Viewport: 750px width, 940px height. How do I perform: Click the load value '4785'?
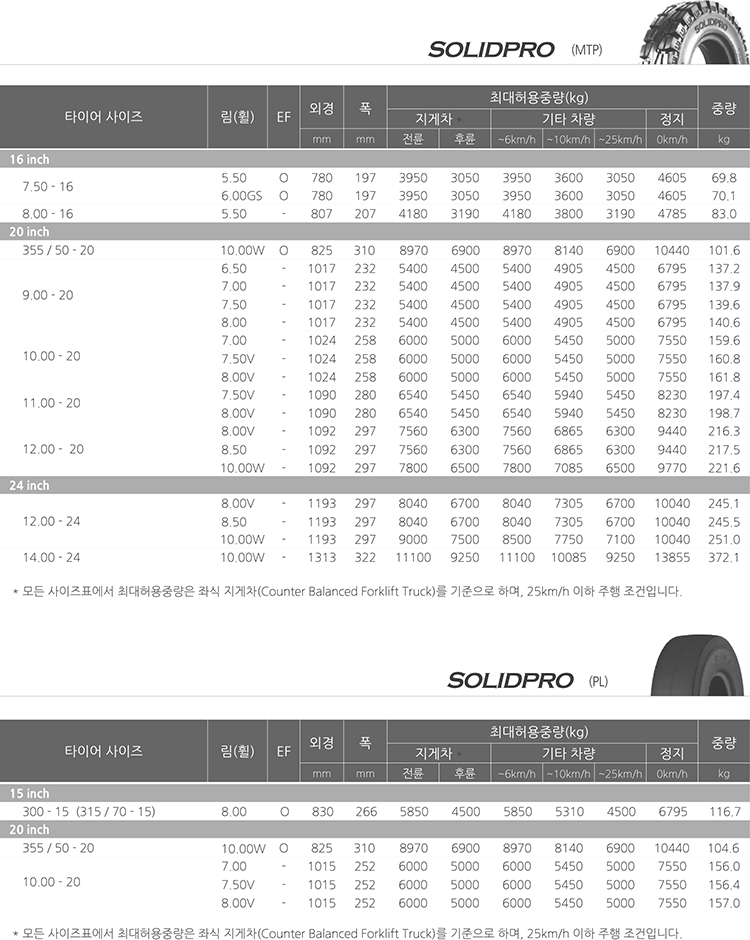(672, 213)
